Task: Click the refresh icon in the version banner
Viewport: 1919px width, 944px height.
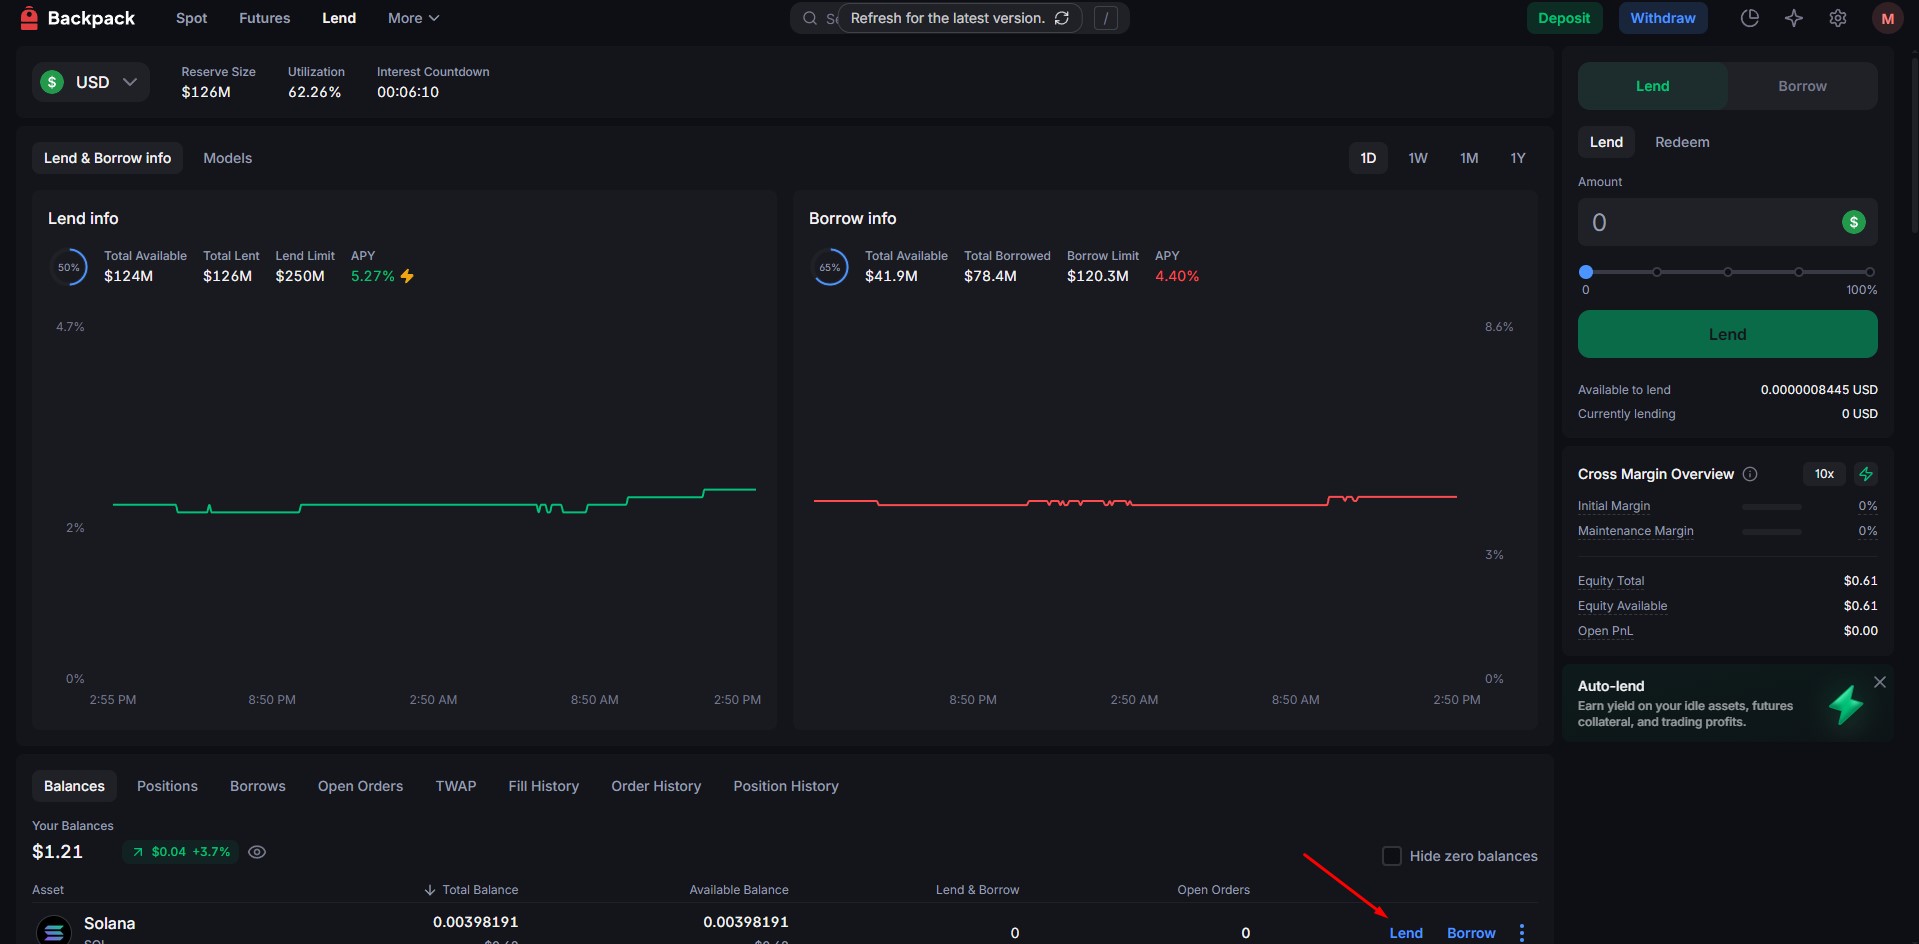Action: click(x=1062, y=18)
